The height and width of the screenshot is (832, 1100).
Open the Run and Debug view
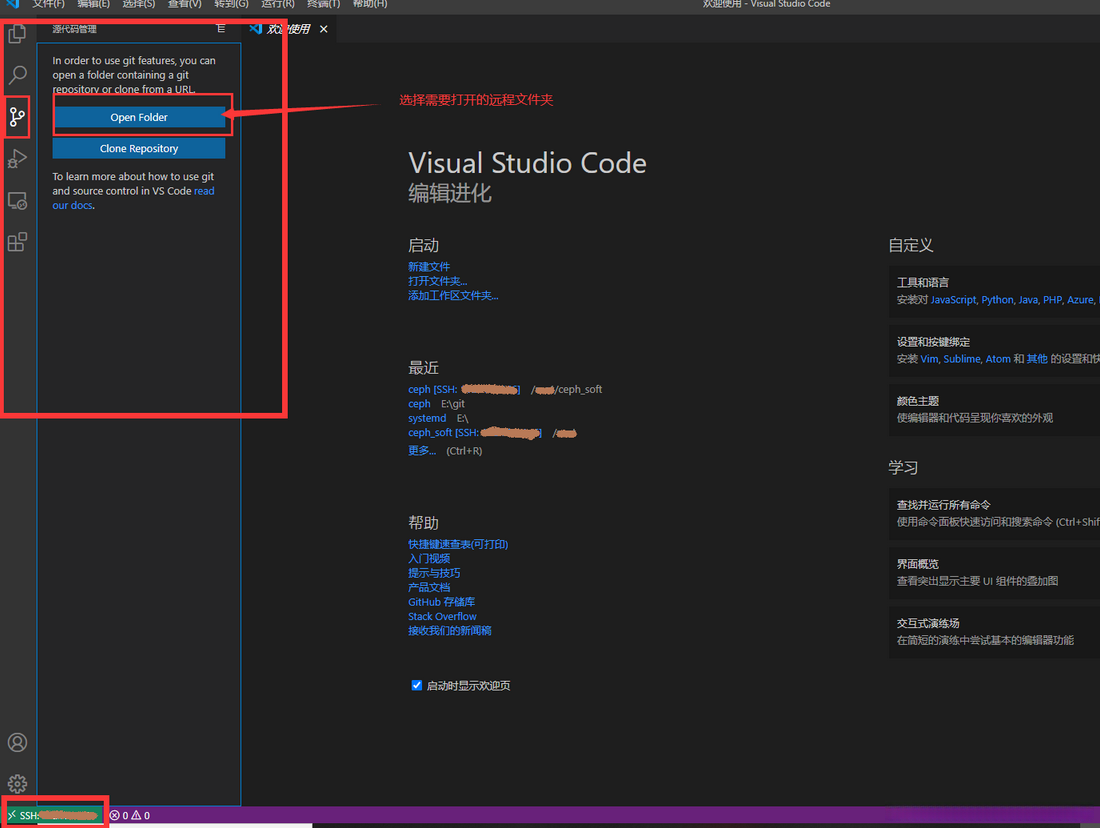point(17,158)
